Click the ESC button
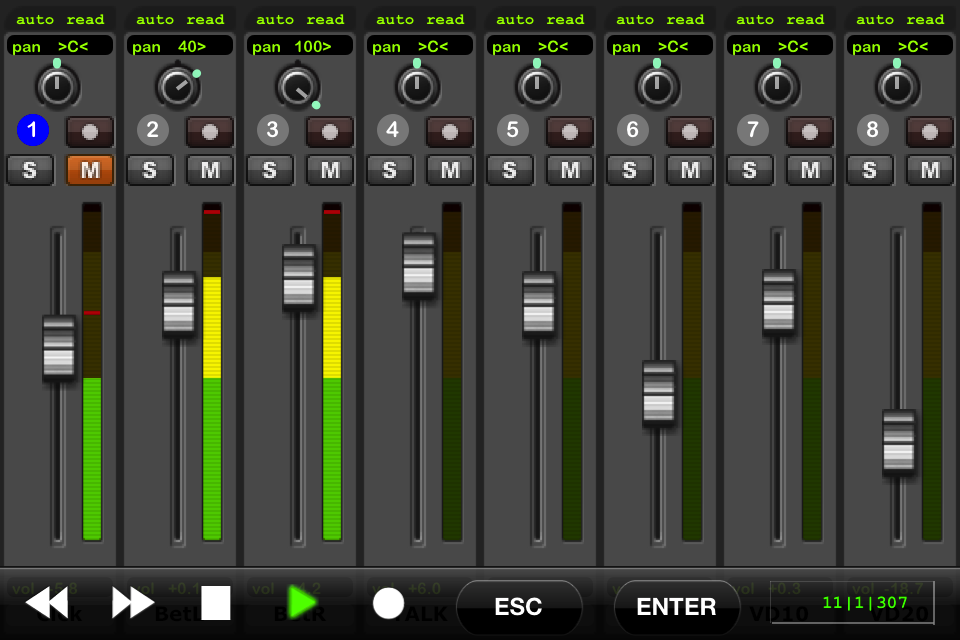Image resolution: width=960 pixels, height=640 pixels. [518, 607]
